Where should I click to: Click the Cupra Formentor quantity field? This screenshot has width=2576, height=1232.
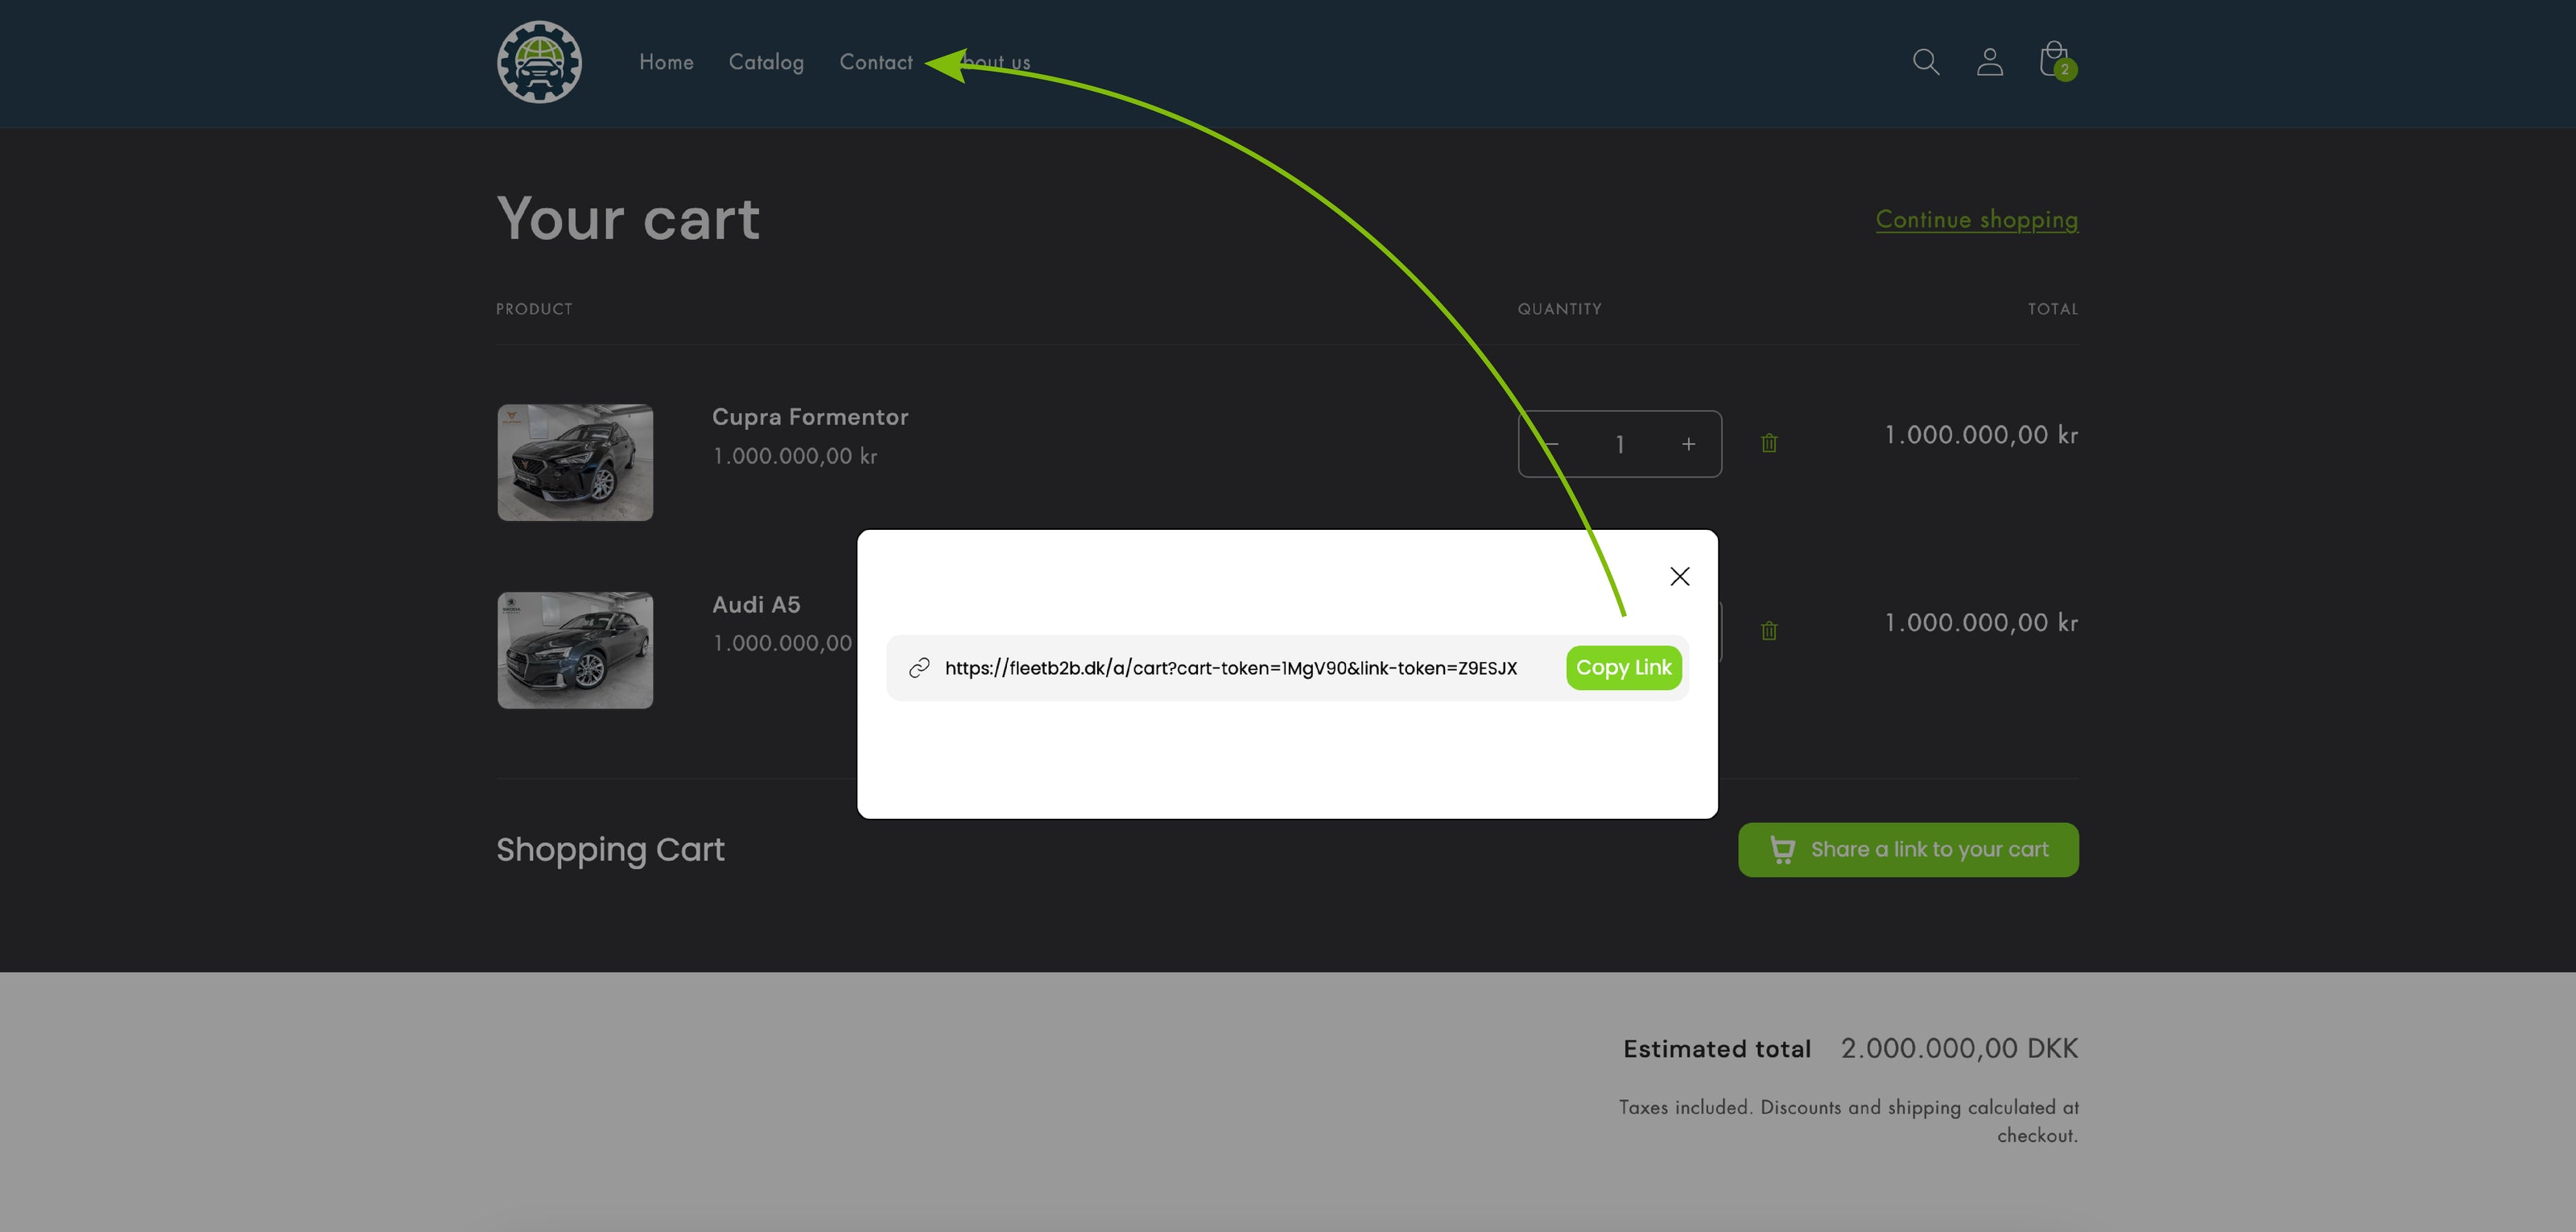(1619, 444)
